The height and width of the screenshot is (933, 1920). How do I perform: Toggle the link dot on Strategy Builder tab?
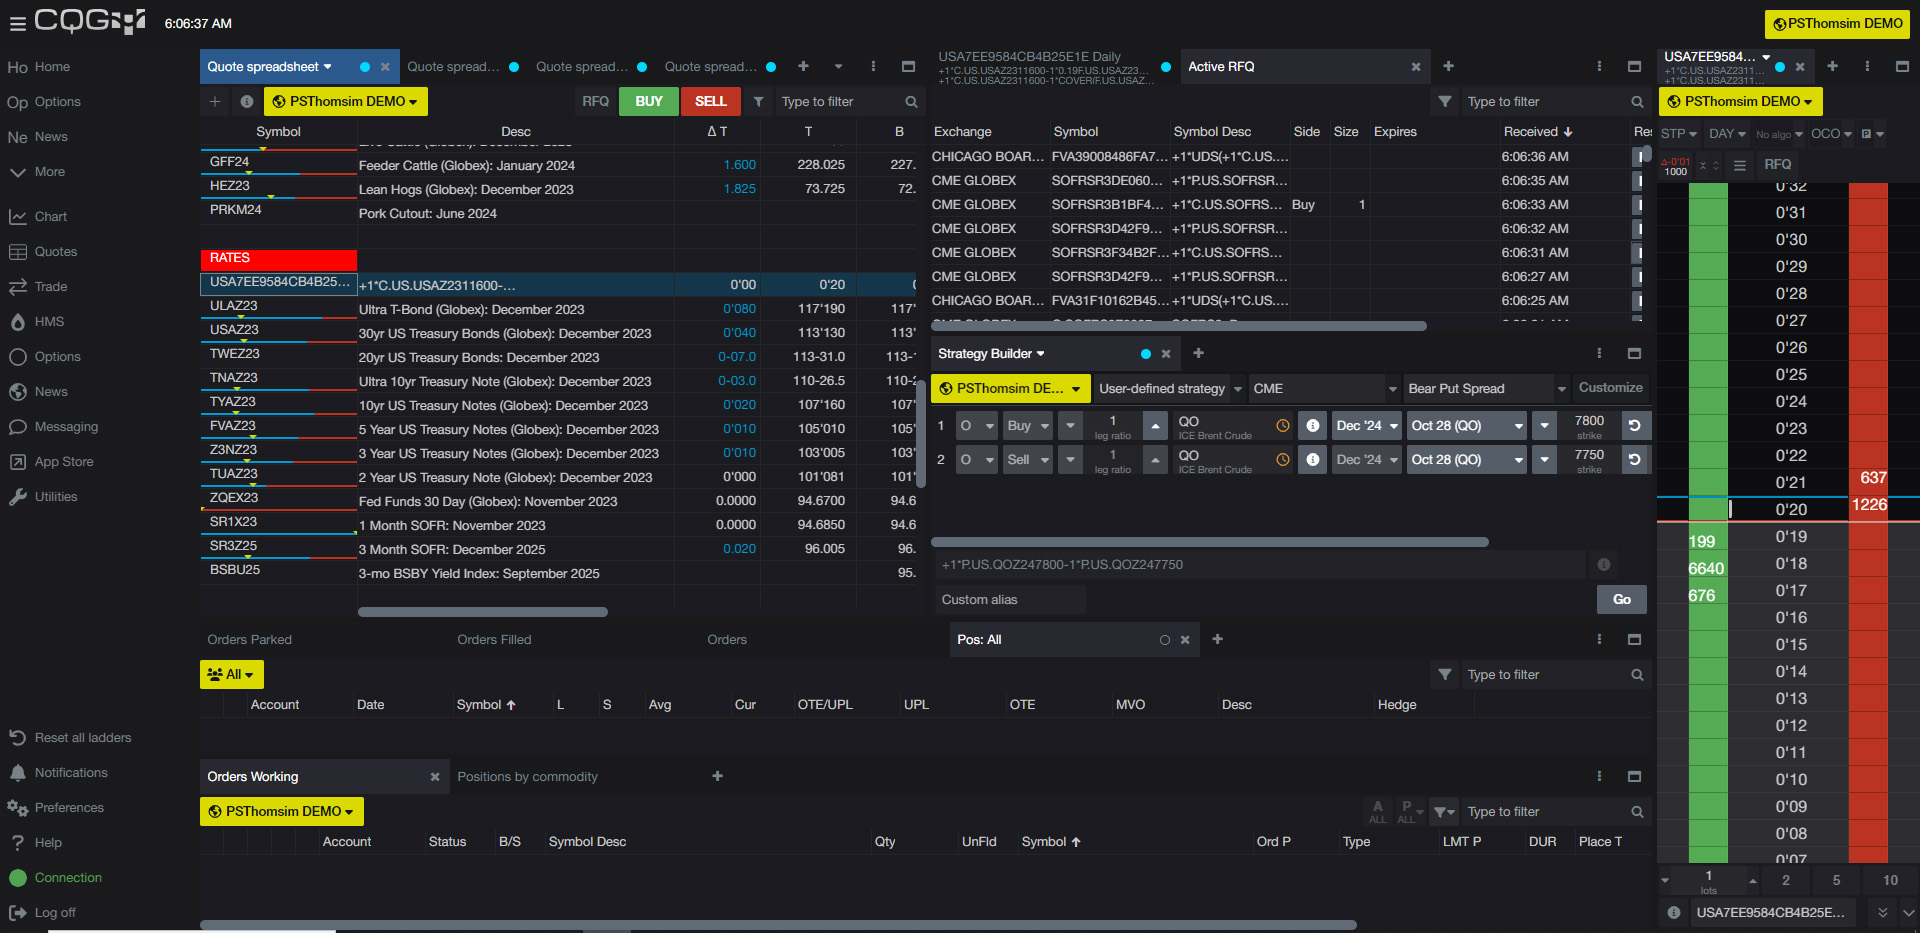pyautogui.click(x=1146, y=354)
